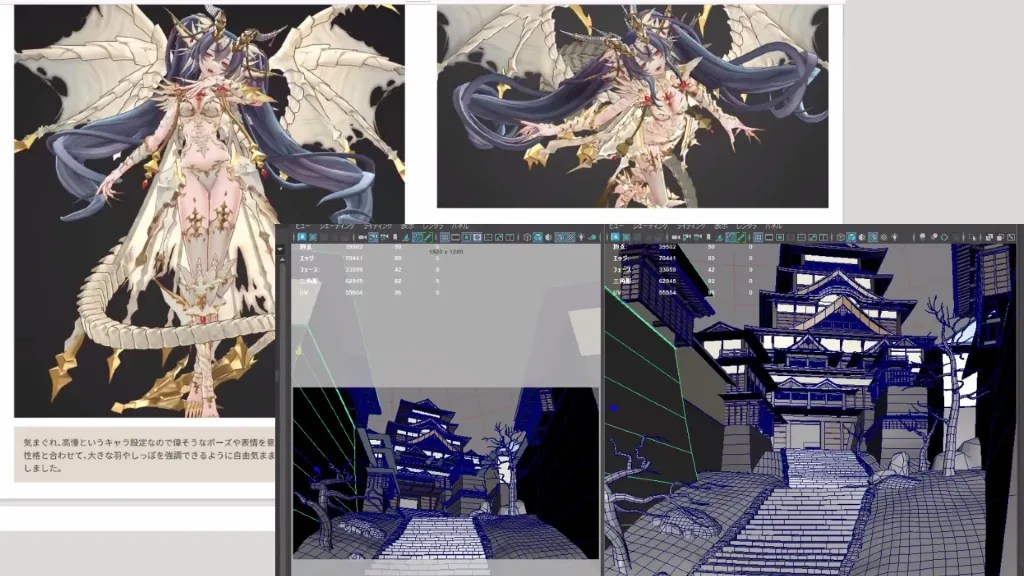Open パネル menu in left viewport
Image resolution: width=1024 pixels, height=576 pixels.
(x=460, y=226)
